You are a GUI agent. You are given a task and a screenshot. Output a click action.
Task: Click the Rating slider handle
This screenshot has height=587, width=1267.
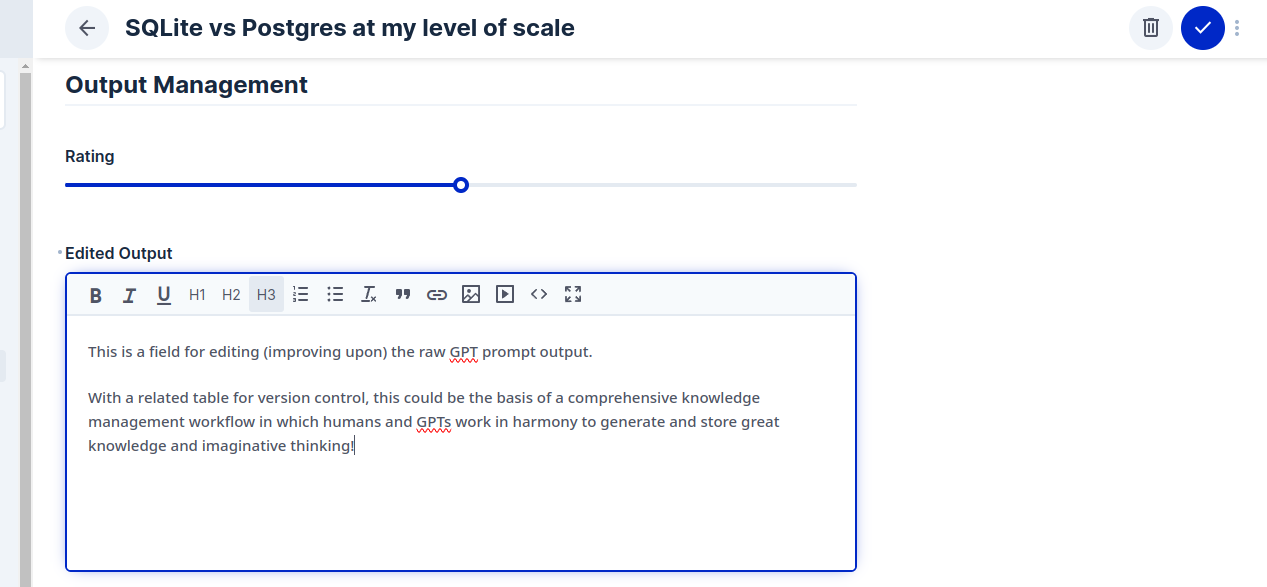[x=461, y=185]
